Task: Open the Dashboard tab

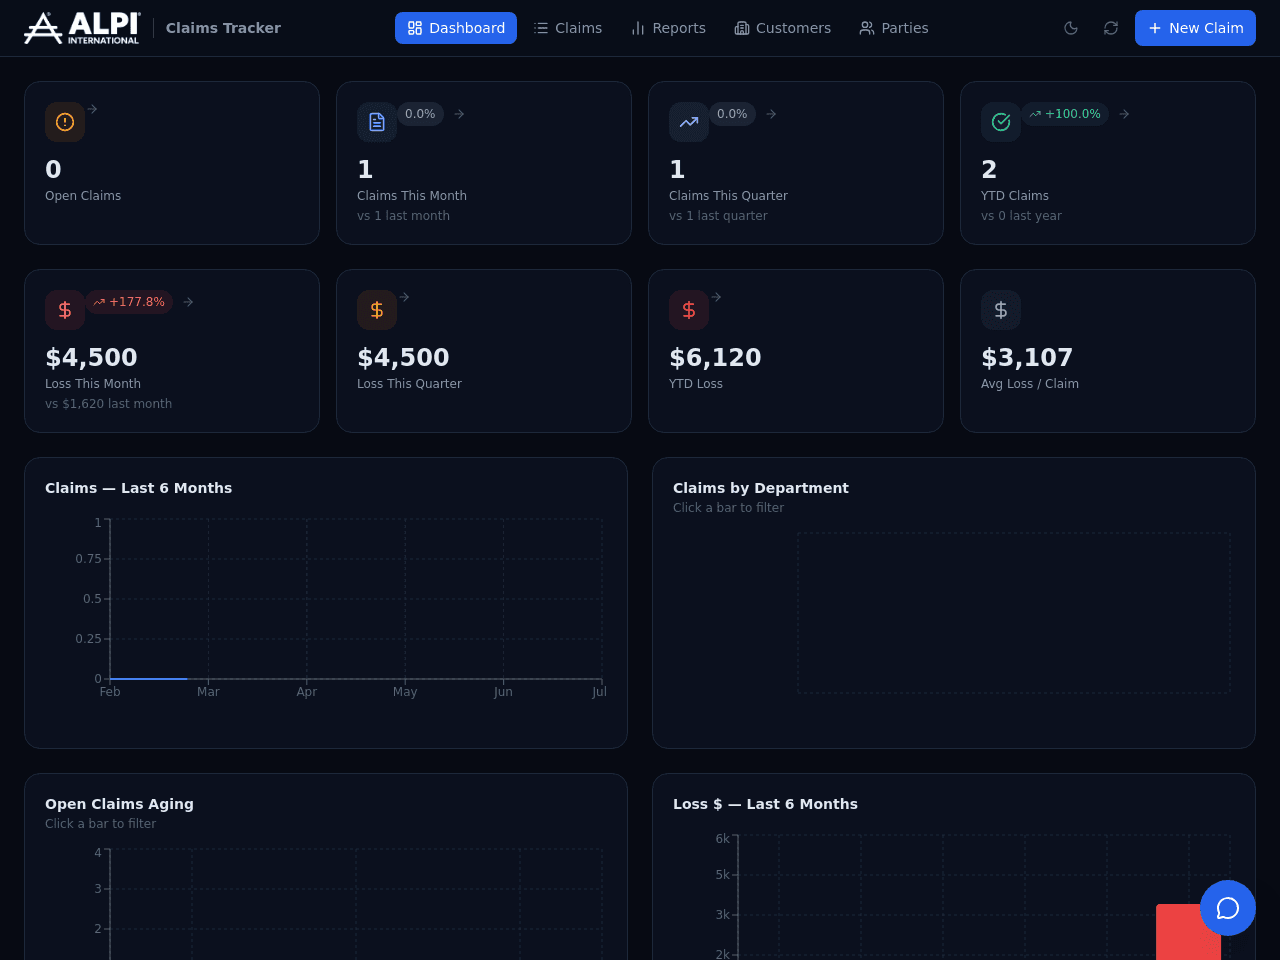Action: [x=456, y=28]
